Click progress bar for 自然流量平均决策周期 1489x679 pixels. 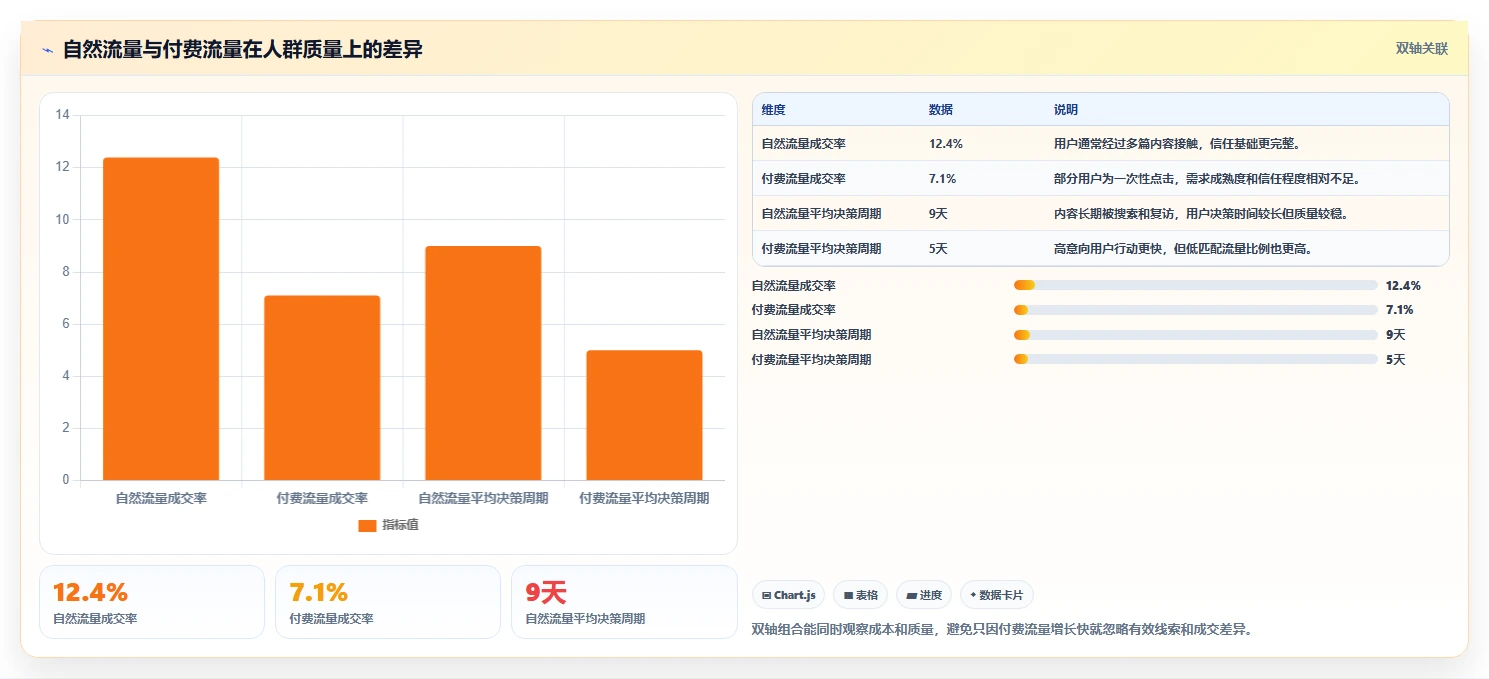click(1196, 335)
